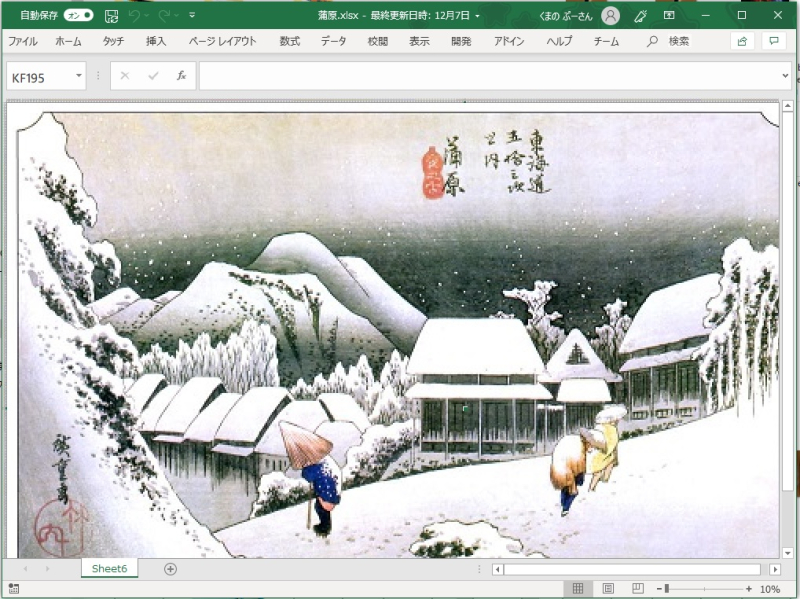Click horizontal scrollbar left arrow

[x=497, y=569]
